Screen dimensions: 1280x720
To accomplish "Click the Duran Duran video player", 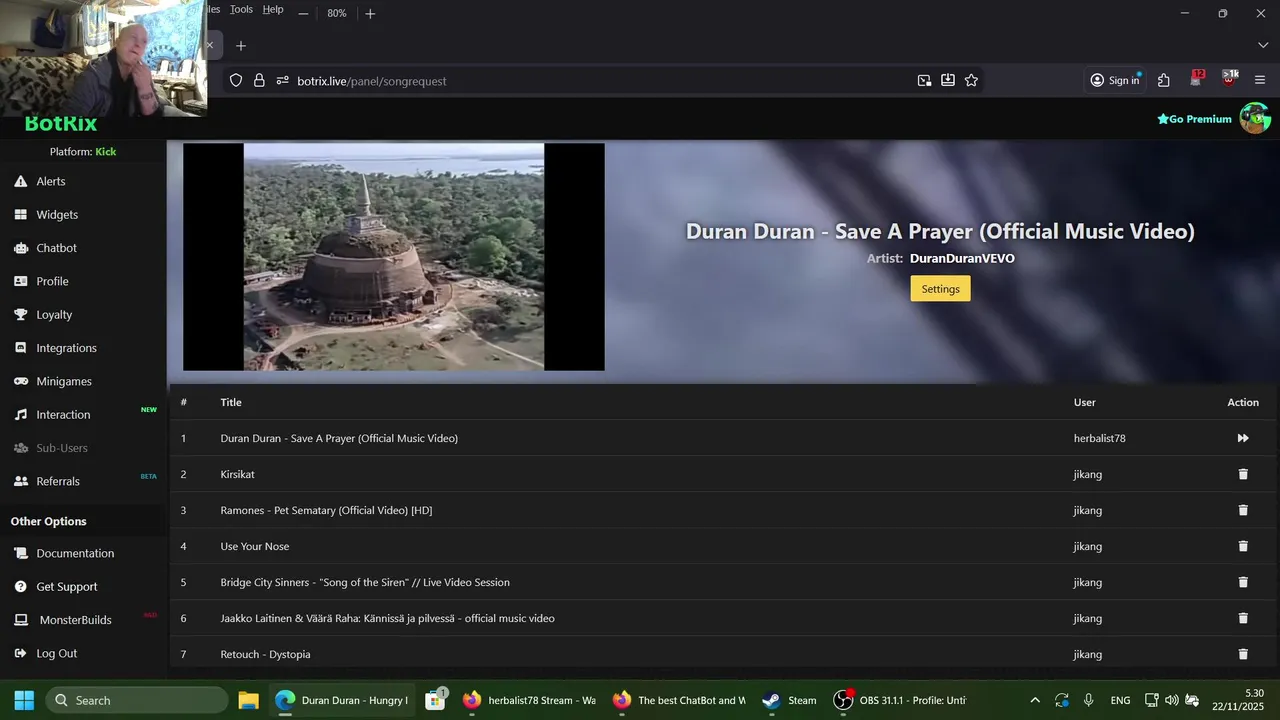I will [x=394, y=257].
